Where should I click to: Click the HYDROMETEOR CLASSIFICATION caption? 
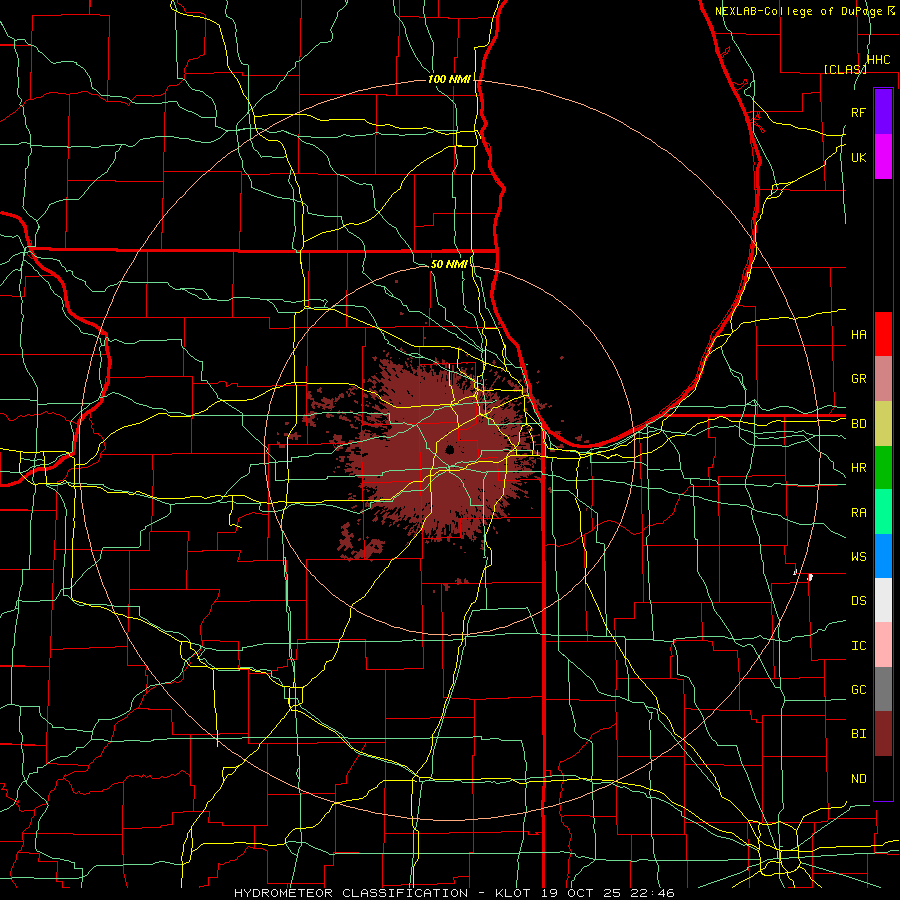pos(351,893)
